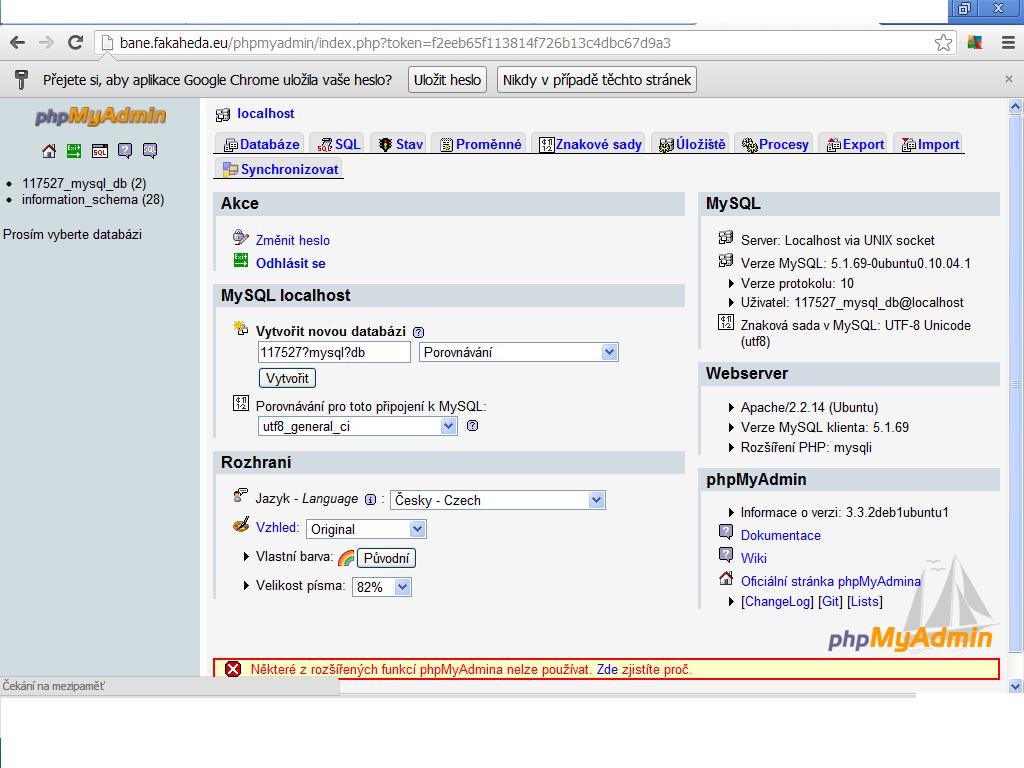
Task: Open the rainbow custom color picker
Action: pyautogui.click(x=346, y=558)
